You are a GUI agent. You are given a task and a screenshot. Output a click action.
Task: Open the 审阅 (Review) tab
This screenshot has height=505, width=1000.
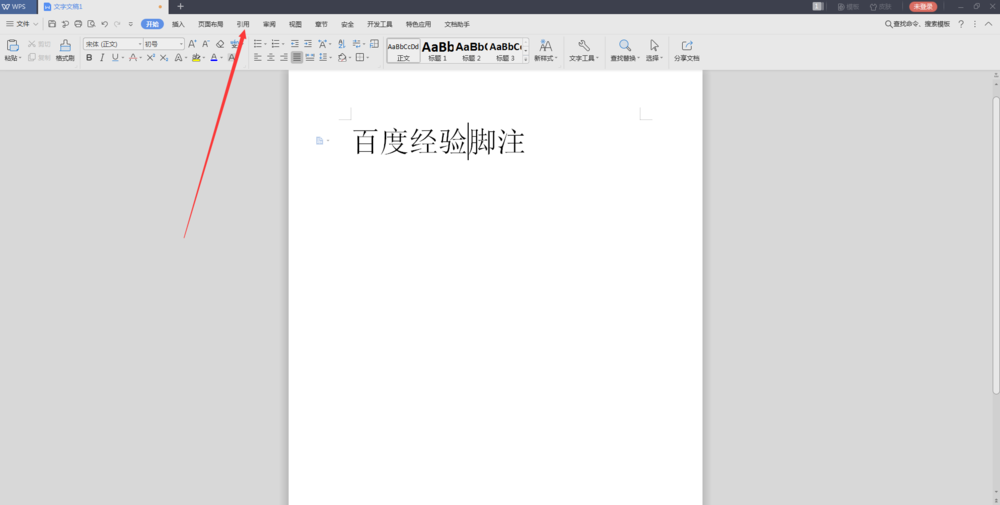pos(269,24)
